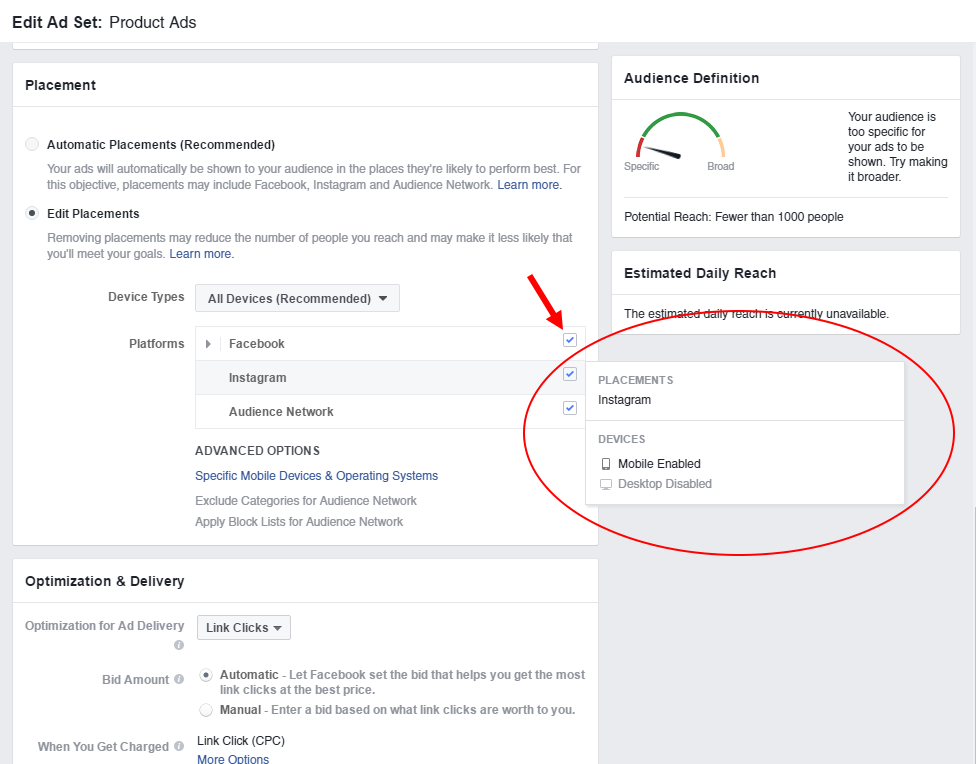Viewport: 976px width, 764px height.
Task: Click Potential Reach: Fewer than 1000 people text
Action: click(x=733, y=217)
